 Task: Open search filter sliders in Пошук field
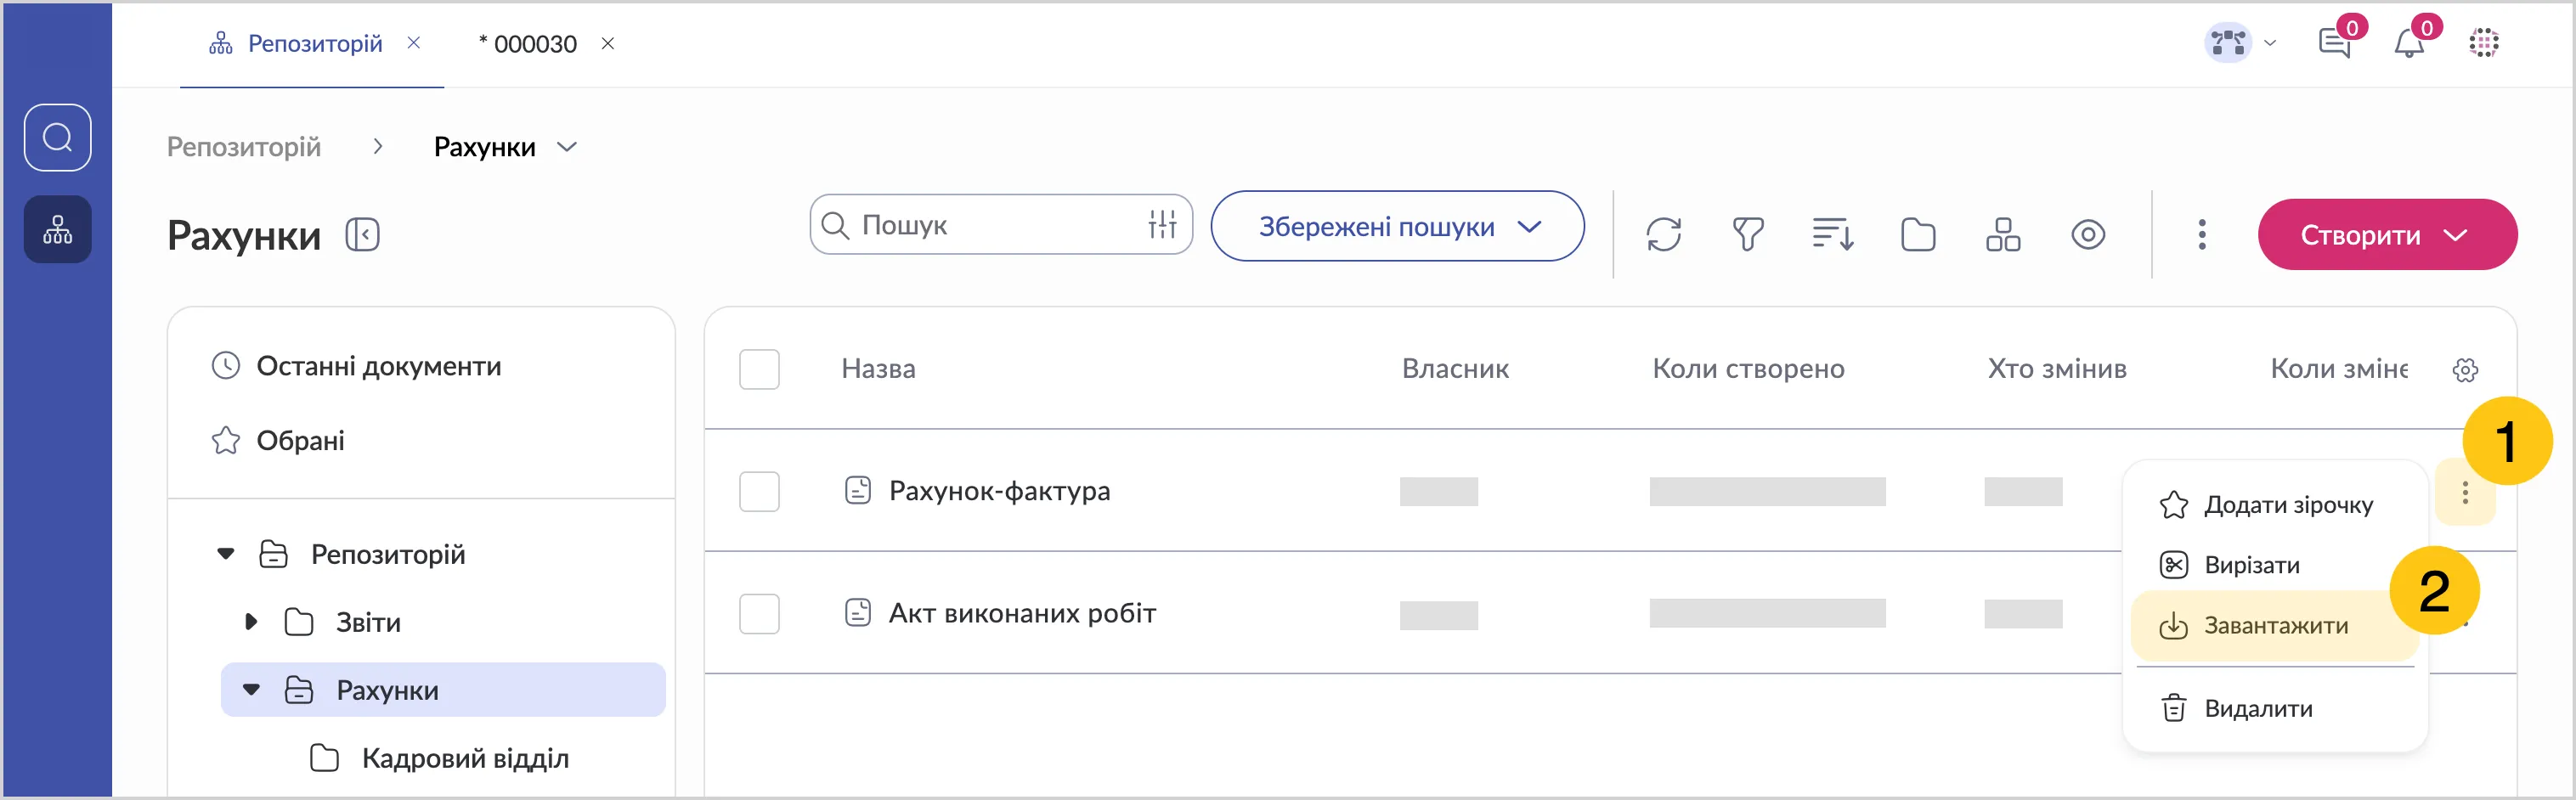click(x=1162, y=225)
